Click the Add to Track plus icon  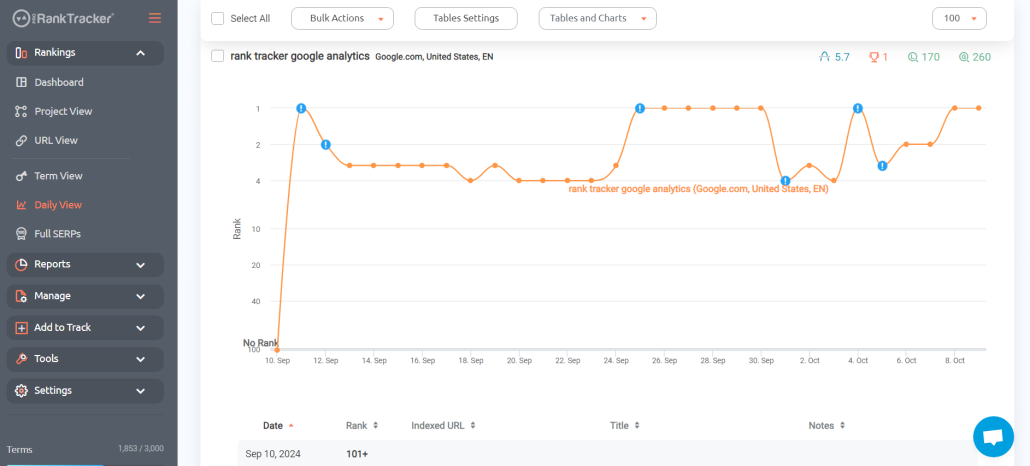[21, 327]
